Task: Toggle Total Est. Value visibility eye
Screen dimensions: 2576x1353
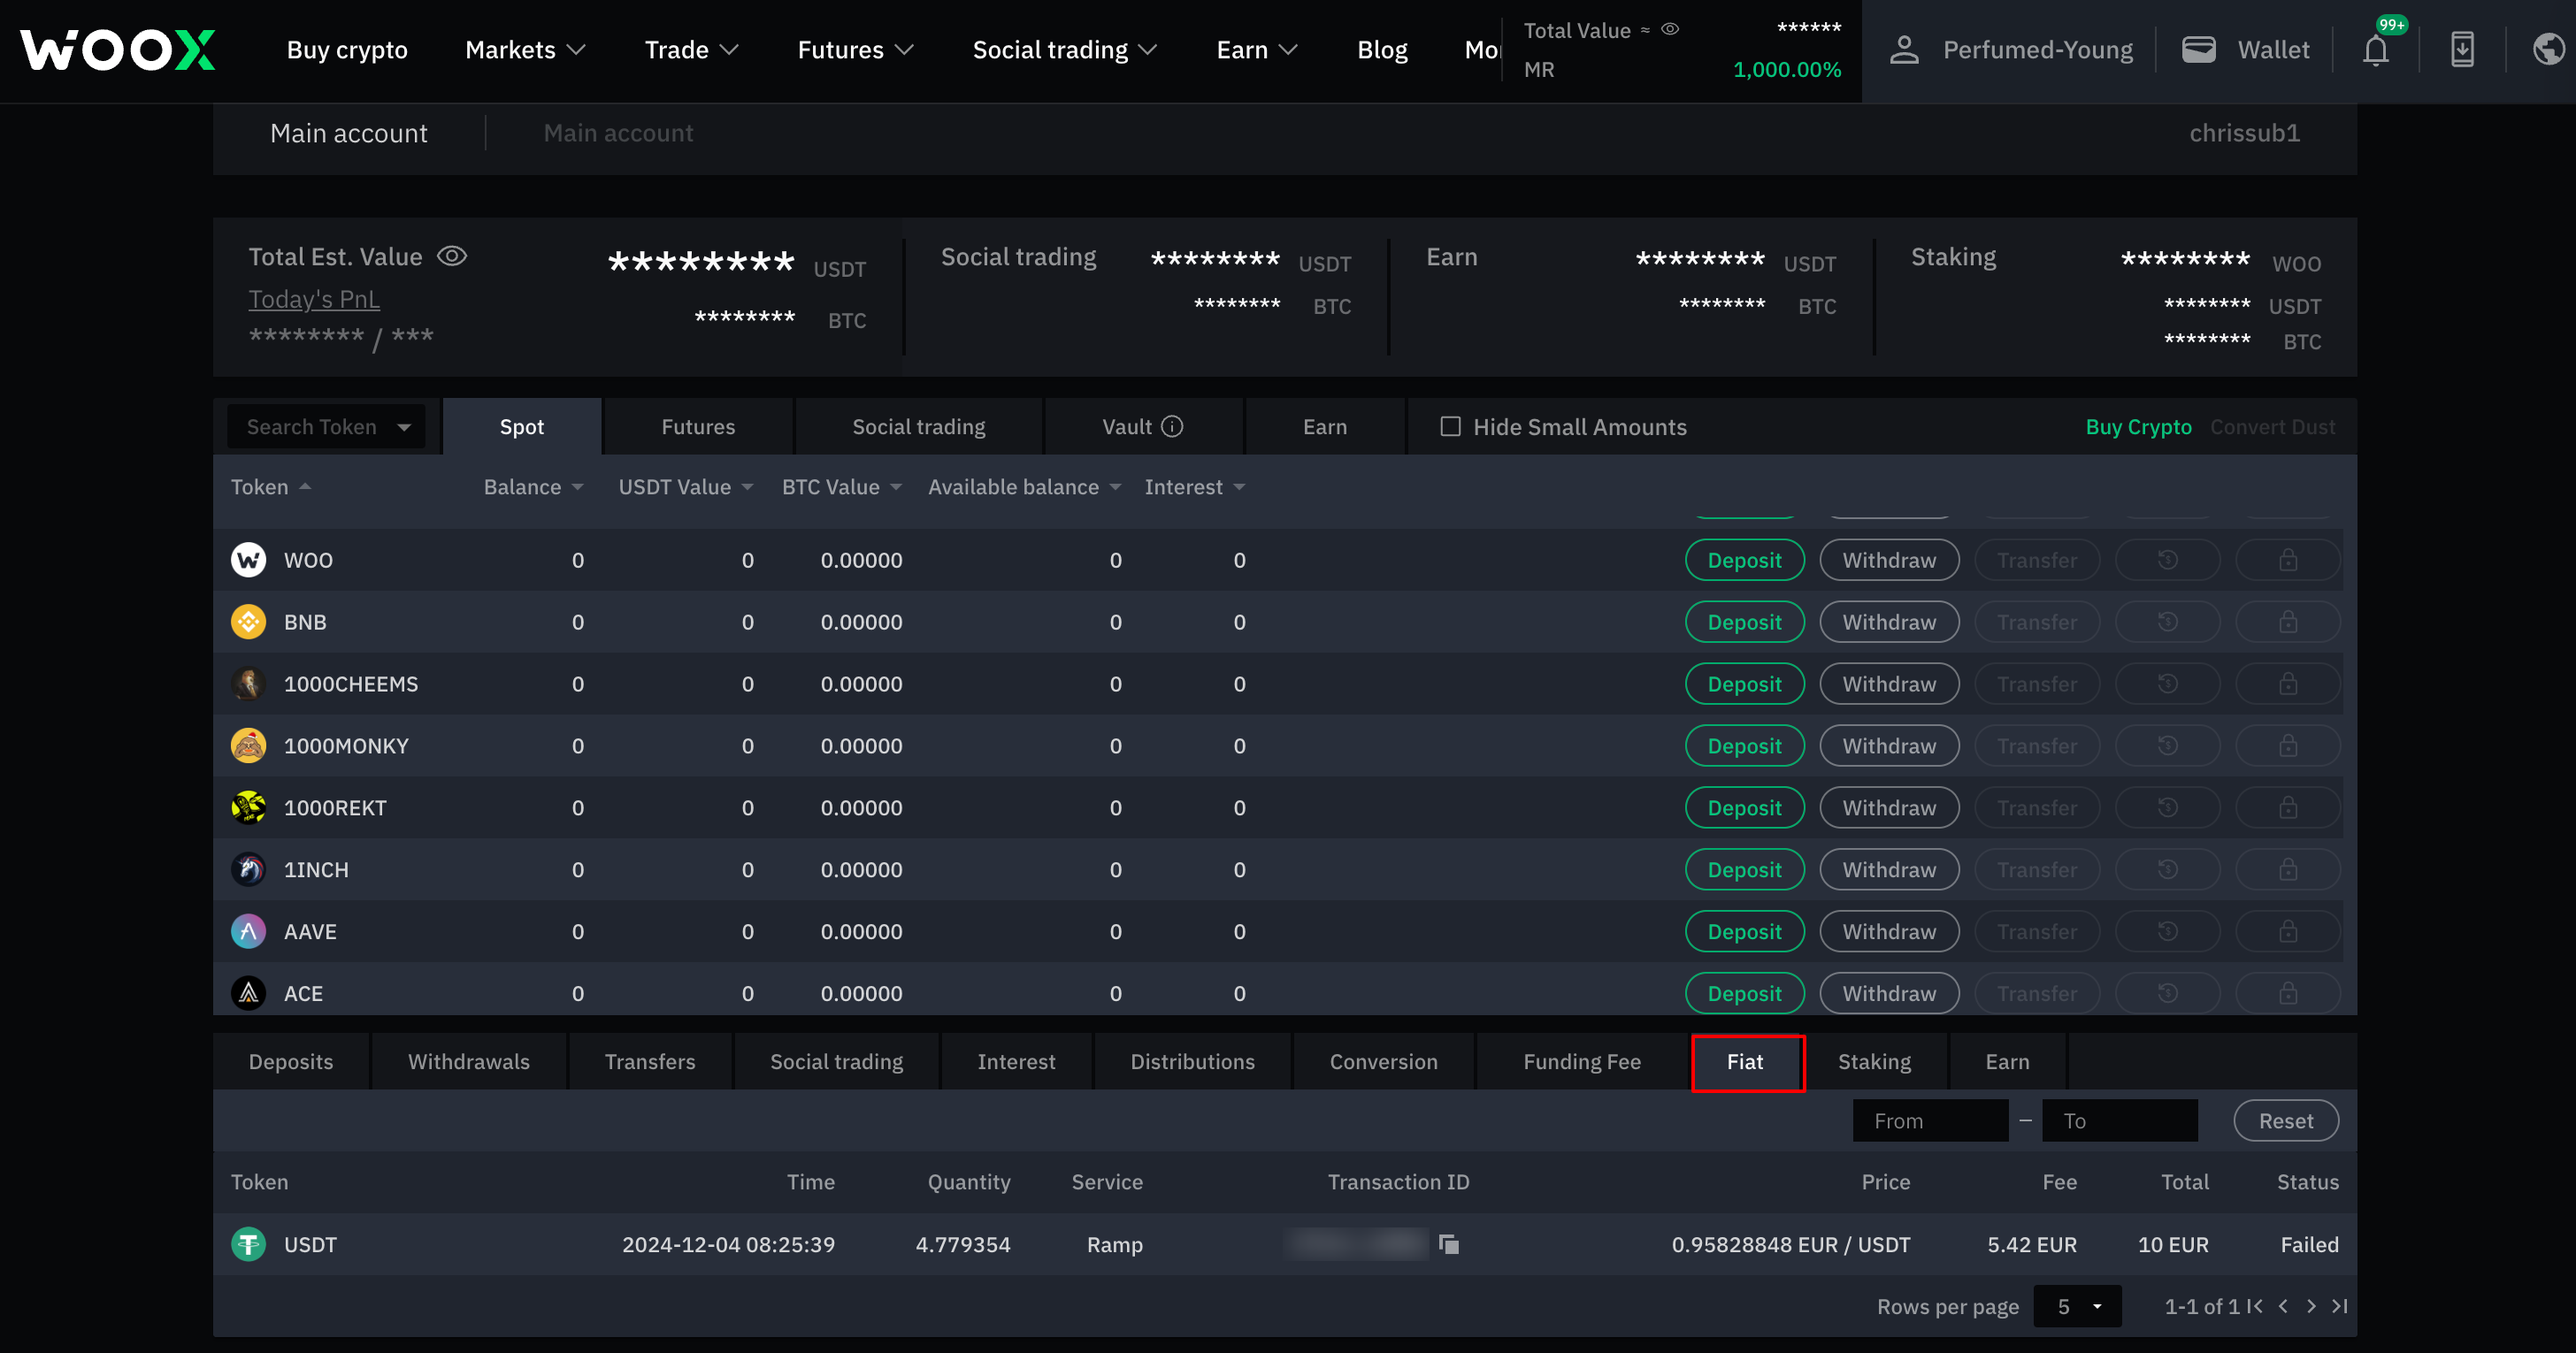Action: (x=452, y=256)
